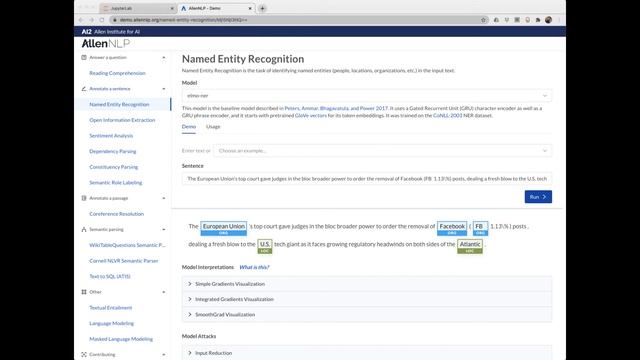The height and width of the screenshot is (360, 640).
Task: Open the browser profile avatar
Action: pyautogui.click(x=548, y=20)
